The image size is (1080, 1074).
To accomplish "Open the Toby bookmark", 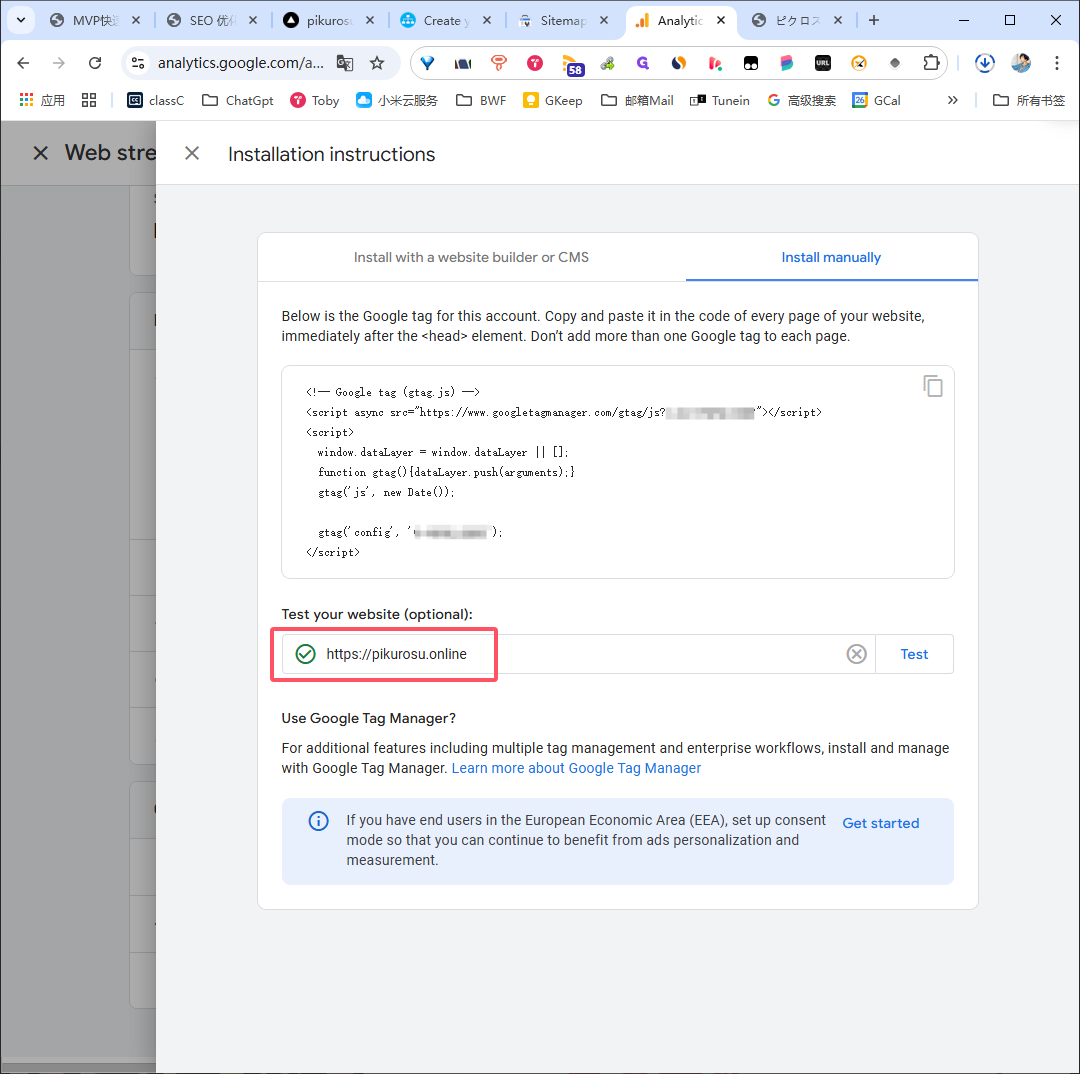I will point(315,101).
